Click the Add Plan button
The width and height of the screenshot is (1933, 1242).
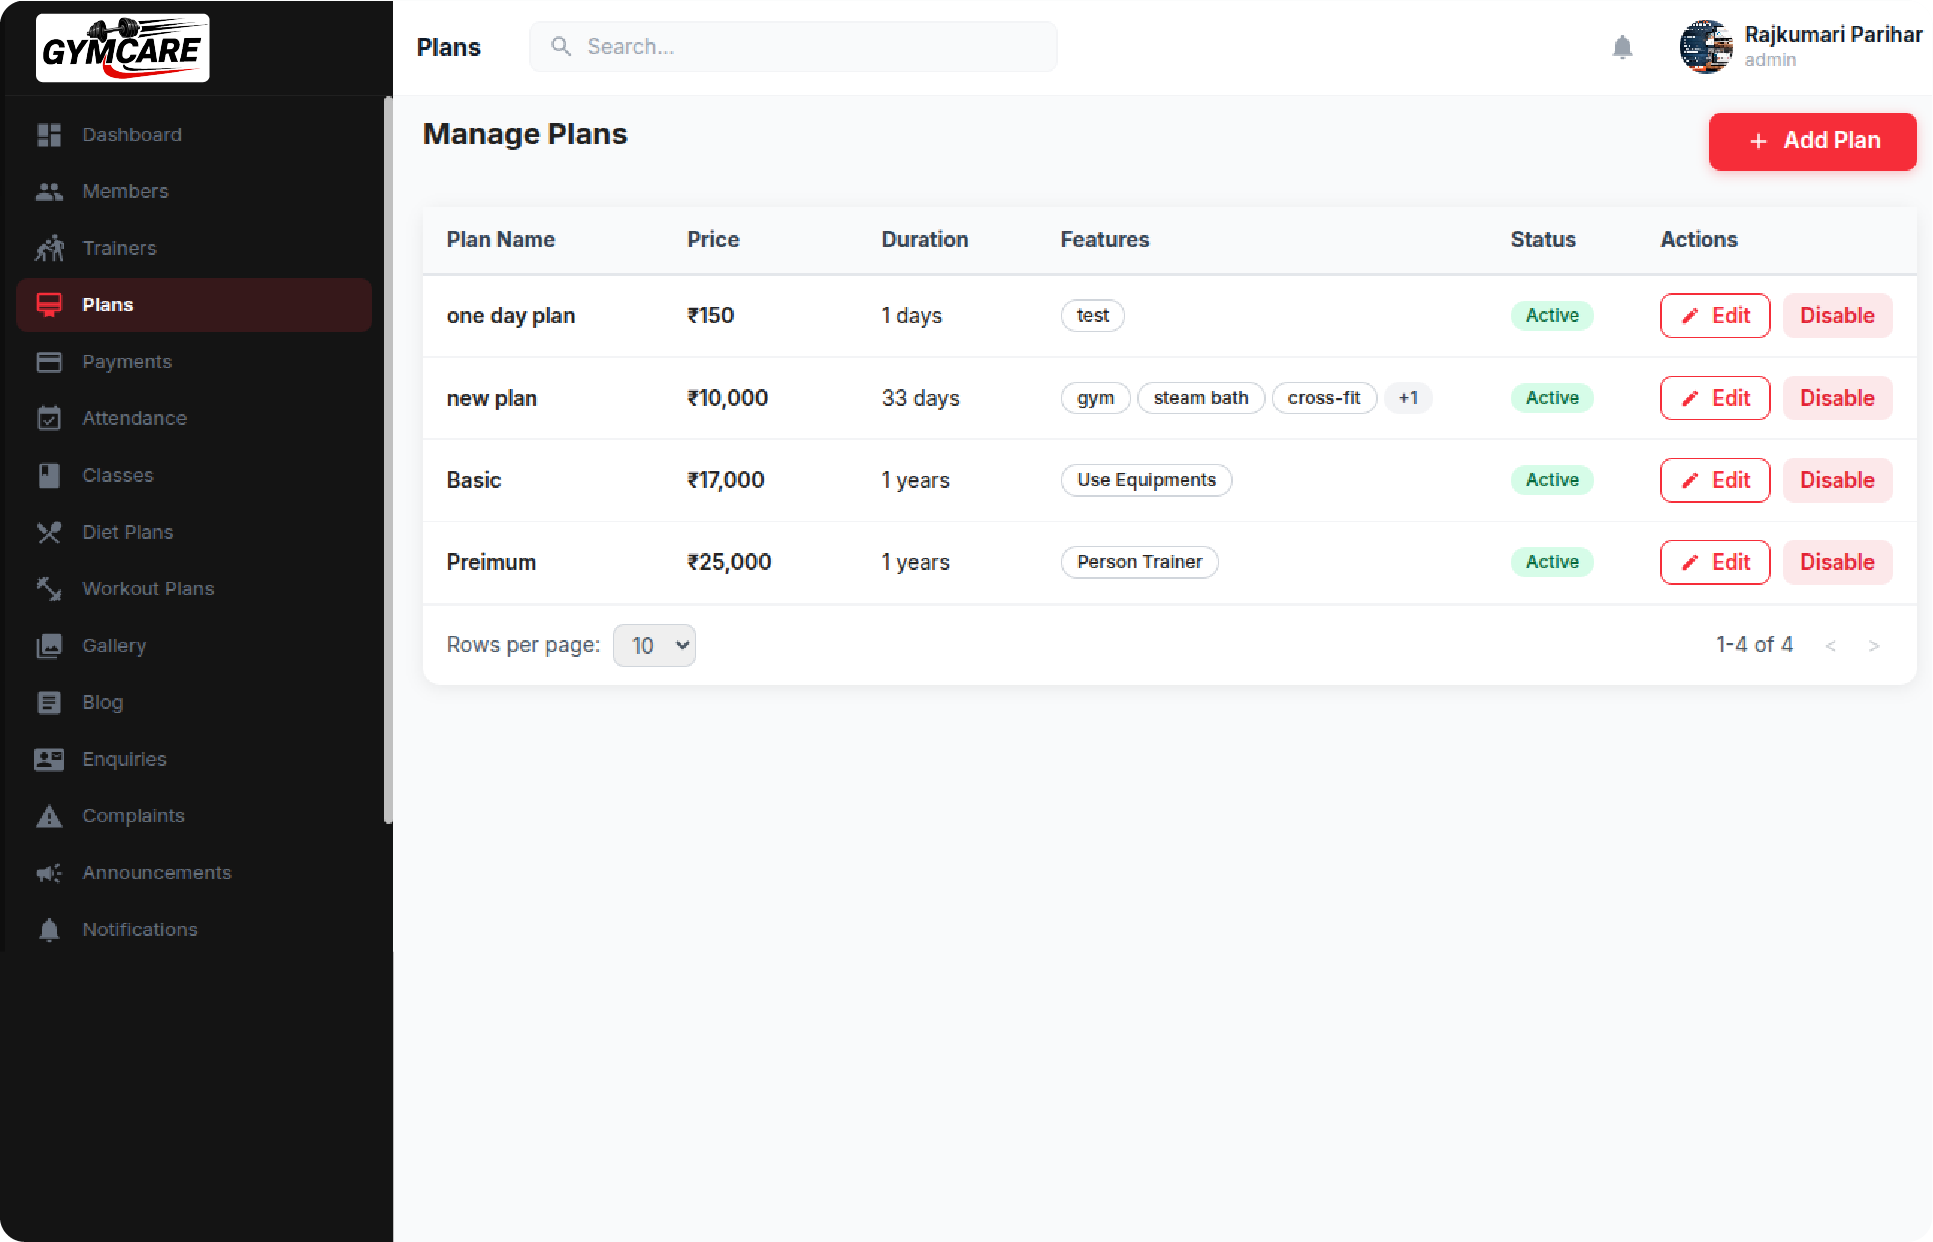(1813, 141)
